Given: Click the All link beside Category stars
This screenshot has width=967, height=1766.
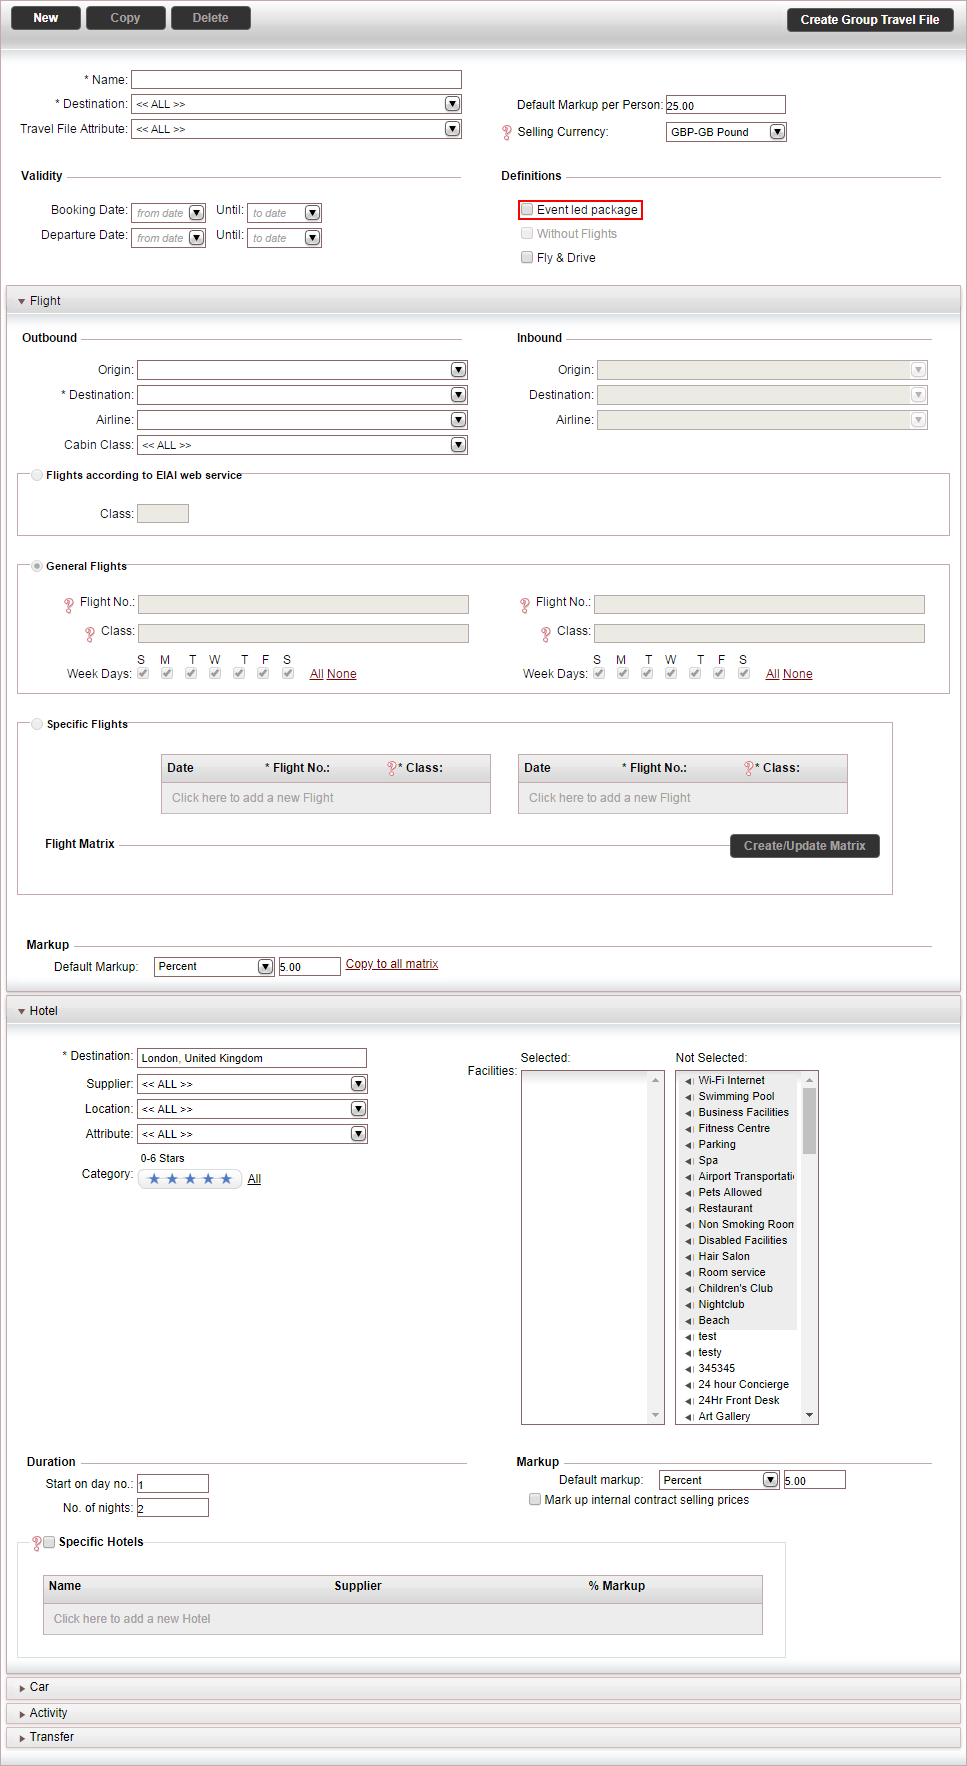Looking at the screenshot, I should pyautogui.click(x=254, y=1179).
